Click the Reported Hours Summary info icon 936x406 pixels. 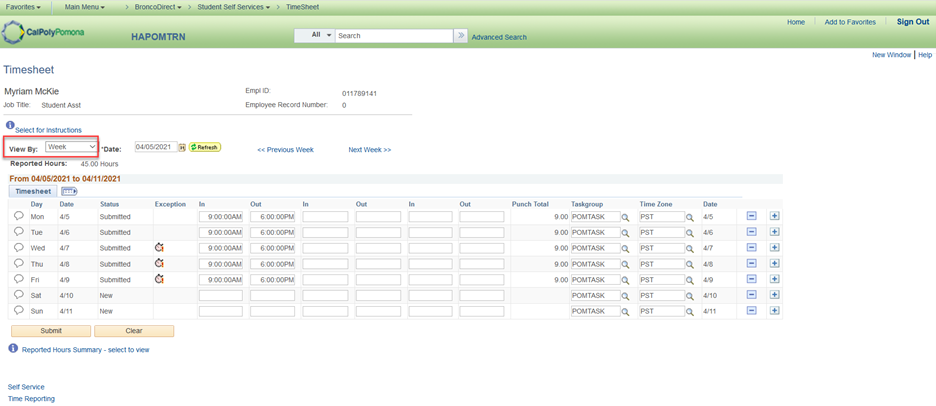coord(13,347)
